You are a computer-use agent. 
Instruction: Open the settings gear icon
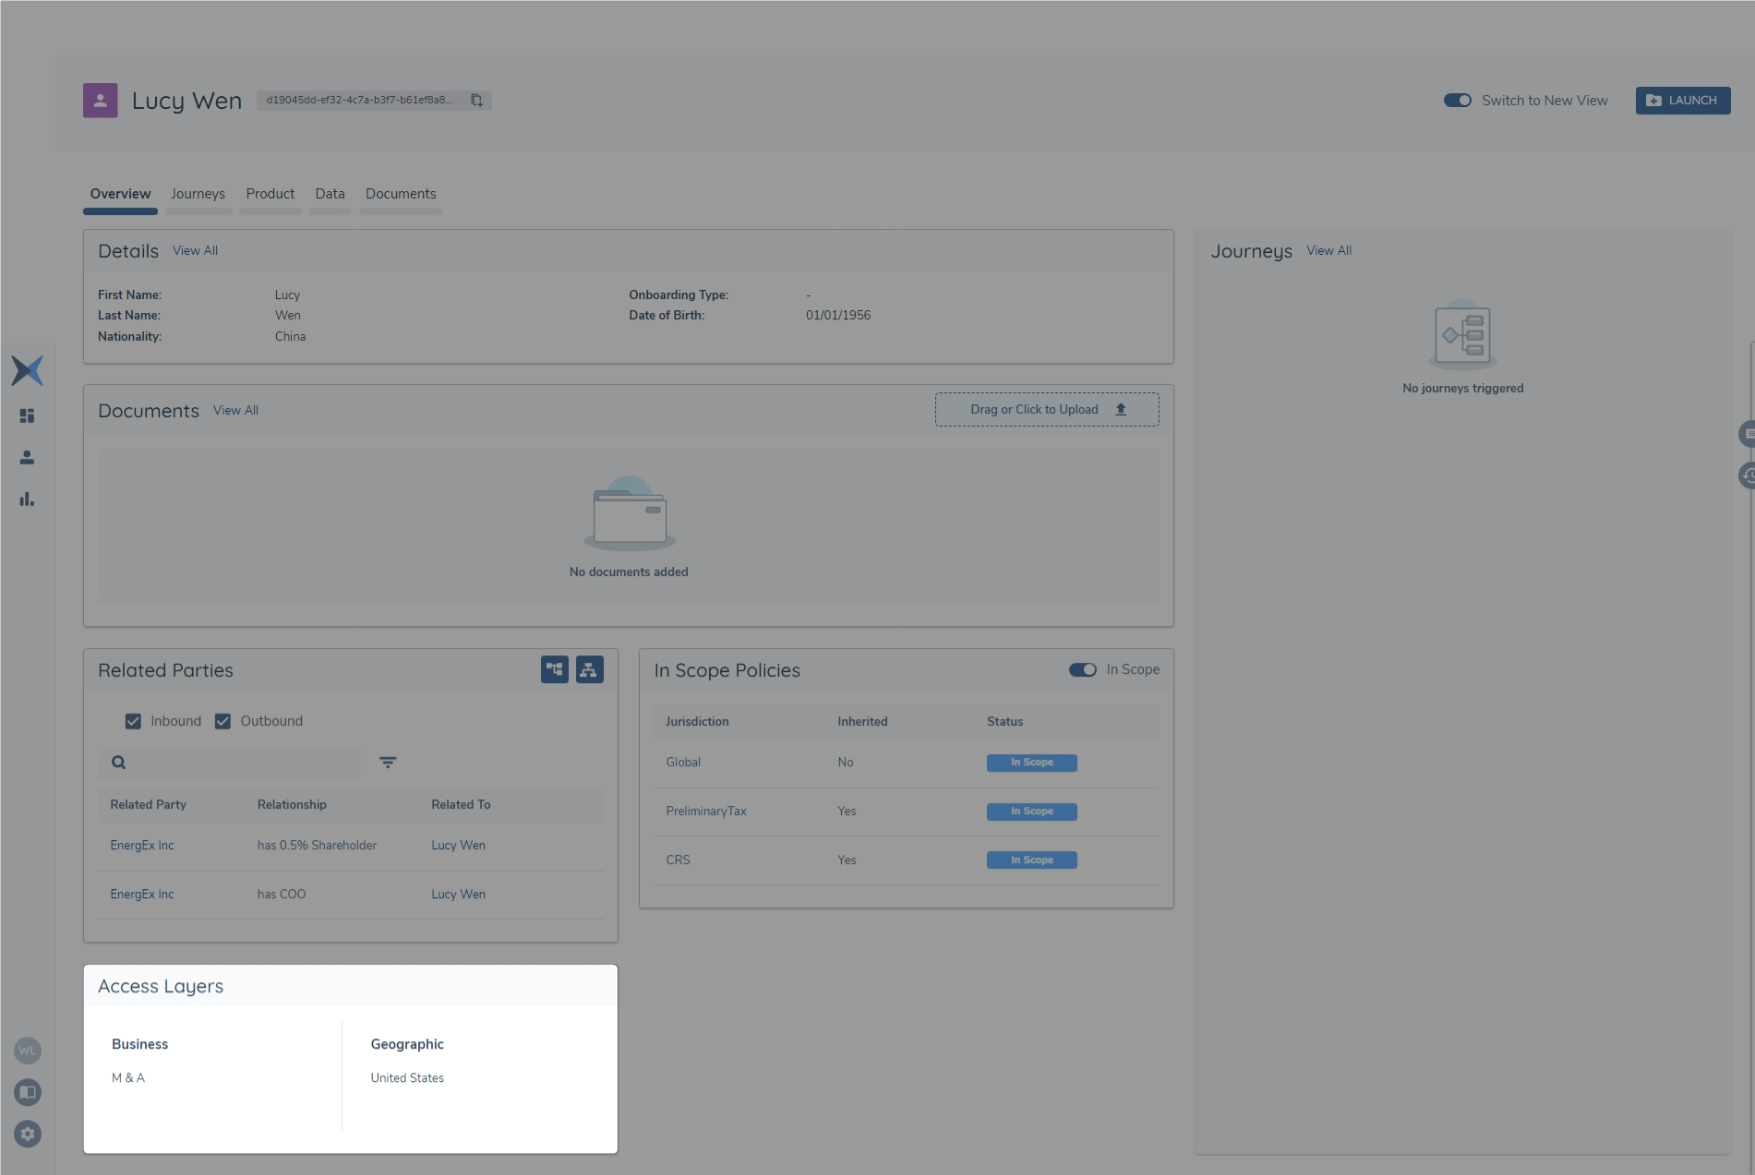27,1134
